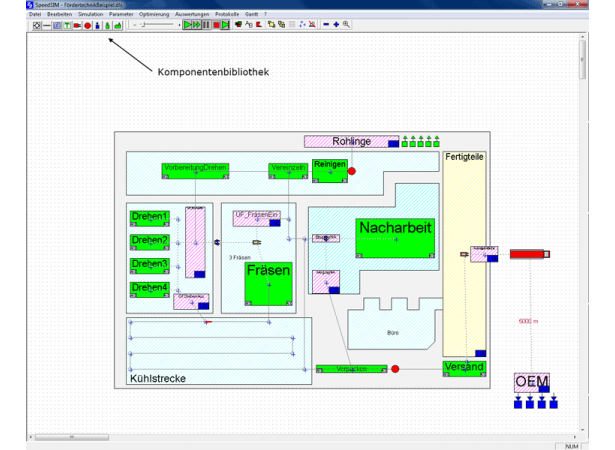615x450 pixels.
Task: Zoom out with the blue minus icon
Action: (326, 24)
